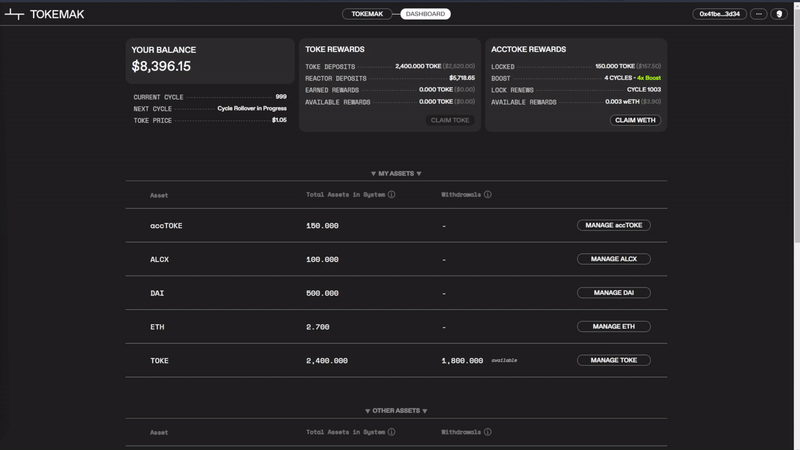The image size is (800, 450).
Task: Open MANAGE accTOKE
Action: 614,225
